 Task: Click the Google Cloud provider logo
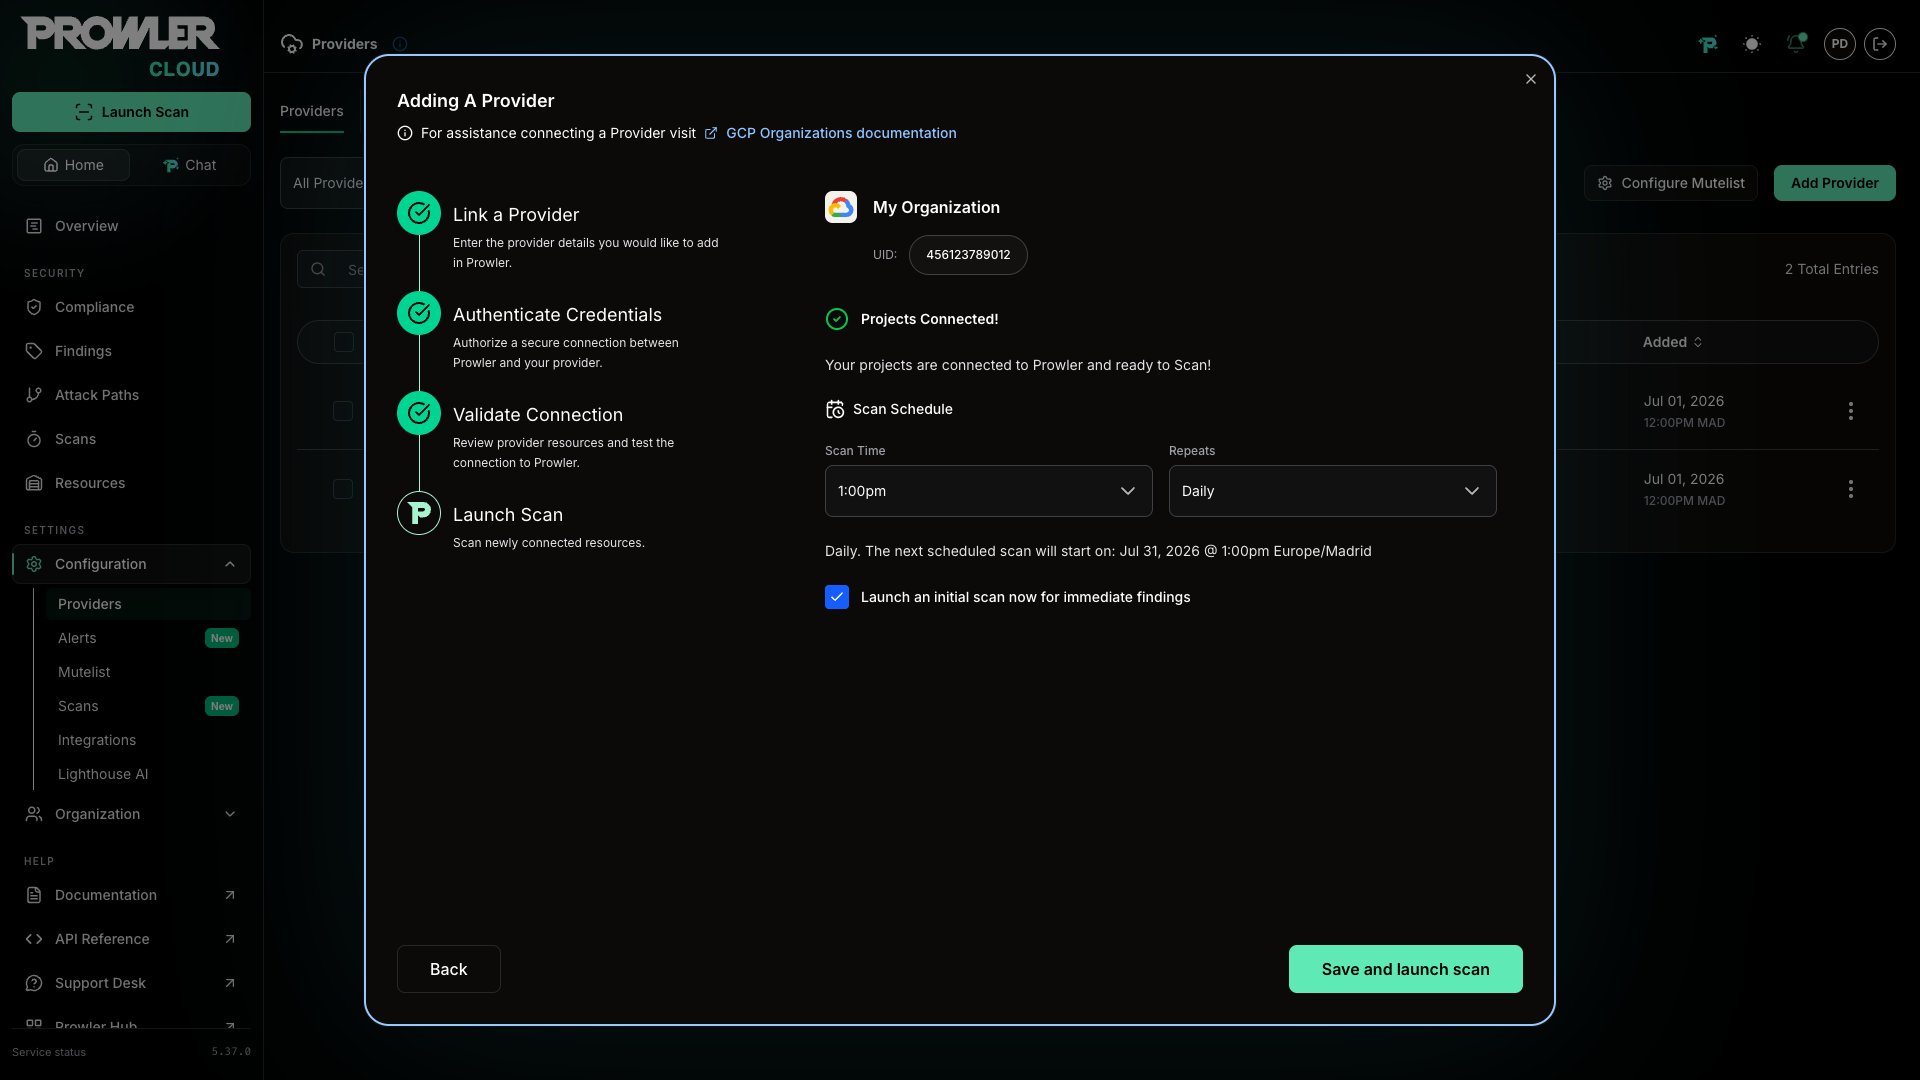tap(841, 207)
